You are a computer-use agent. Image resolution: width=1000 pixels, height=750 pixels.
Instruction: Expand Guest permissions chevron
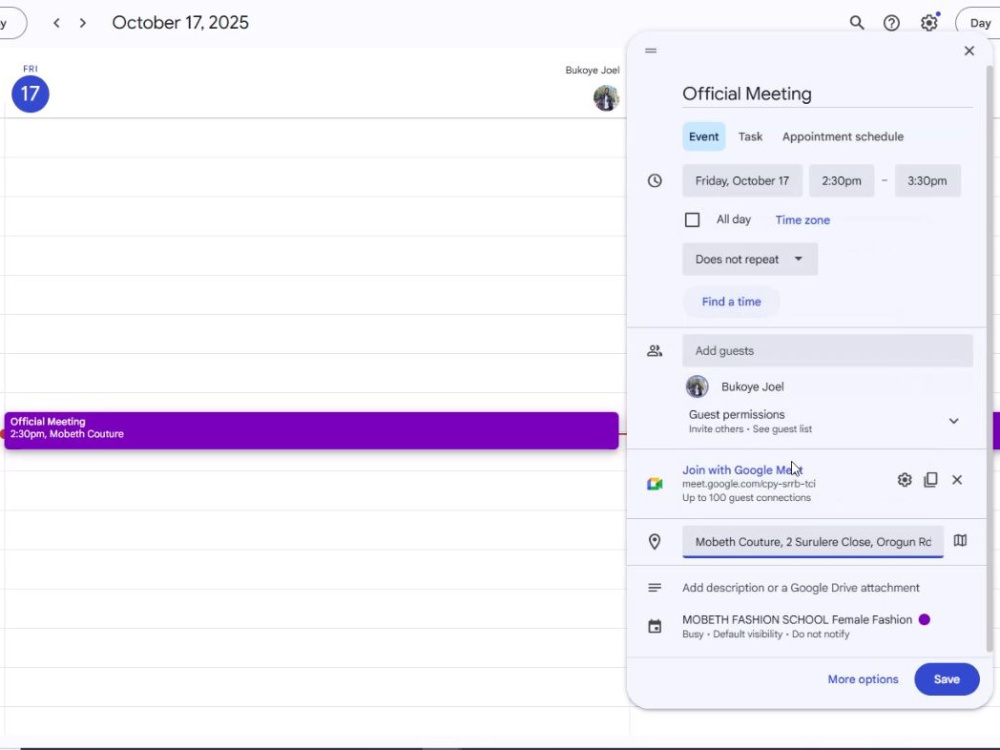click(953, 421)
